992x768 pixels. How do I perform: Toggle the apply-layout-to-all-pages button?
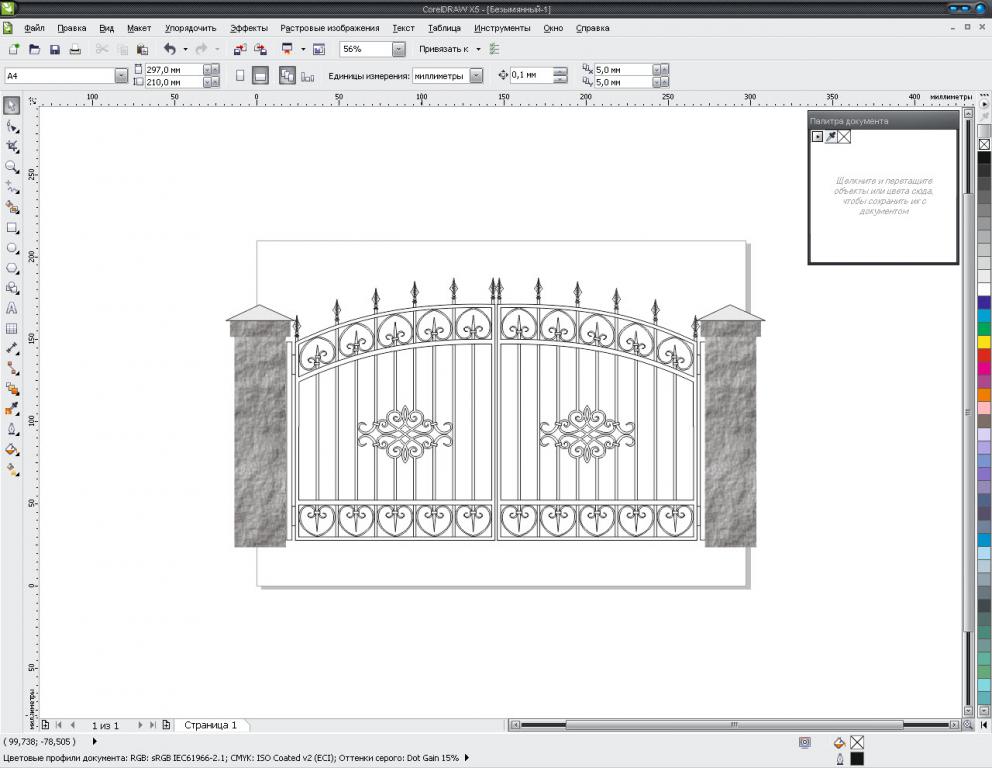pyautogui.click(x=287, y=75)
